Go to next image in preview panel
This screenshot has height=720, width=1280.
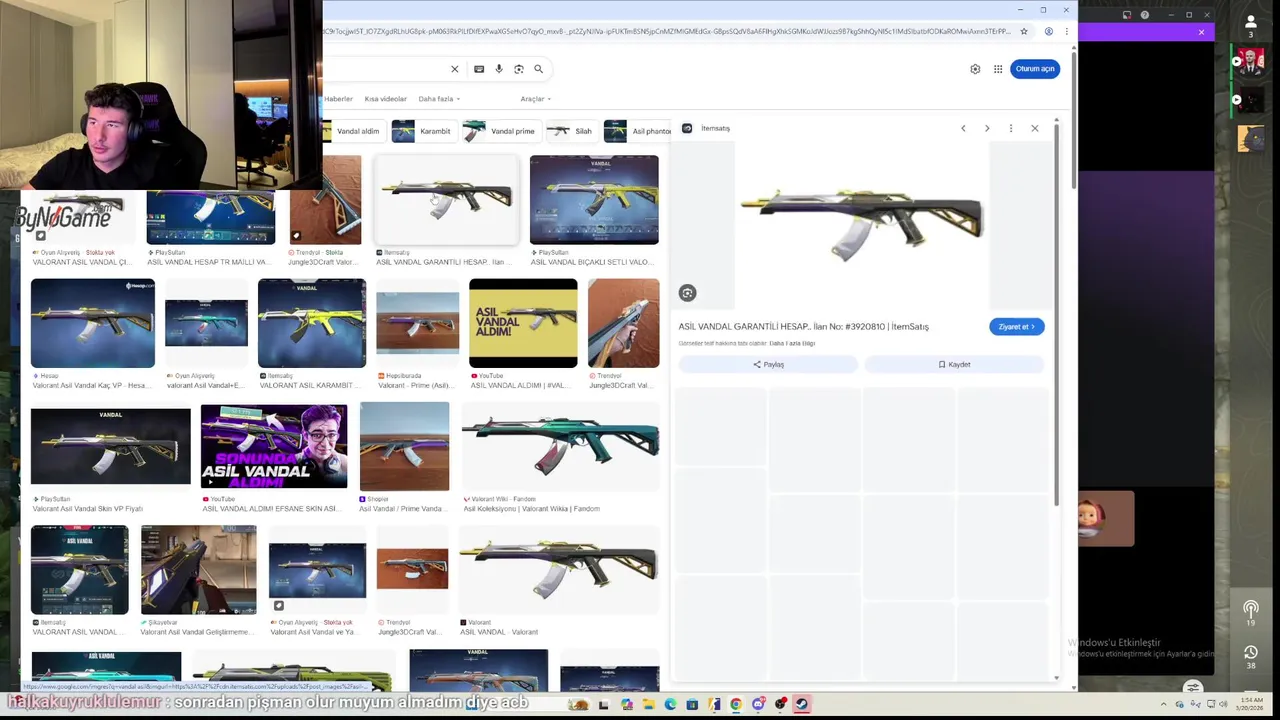(987, 128)
